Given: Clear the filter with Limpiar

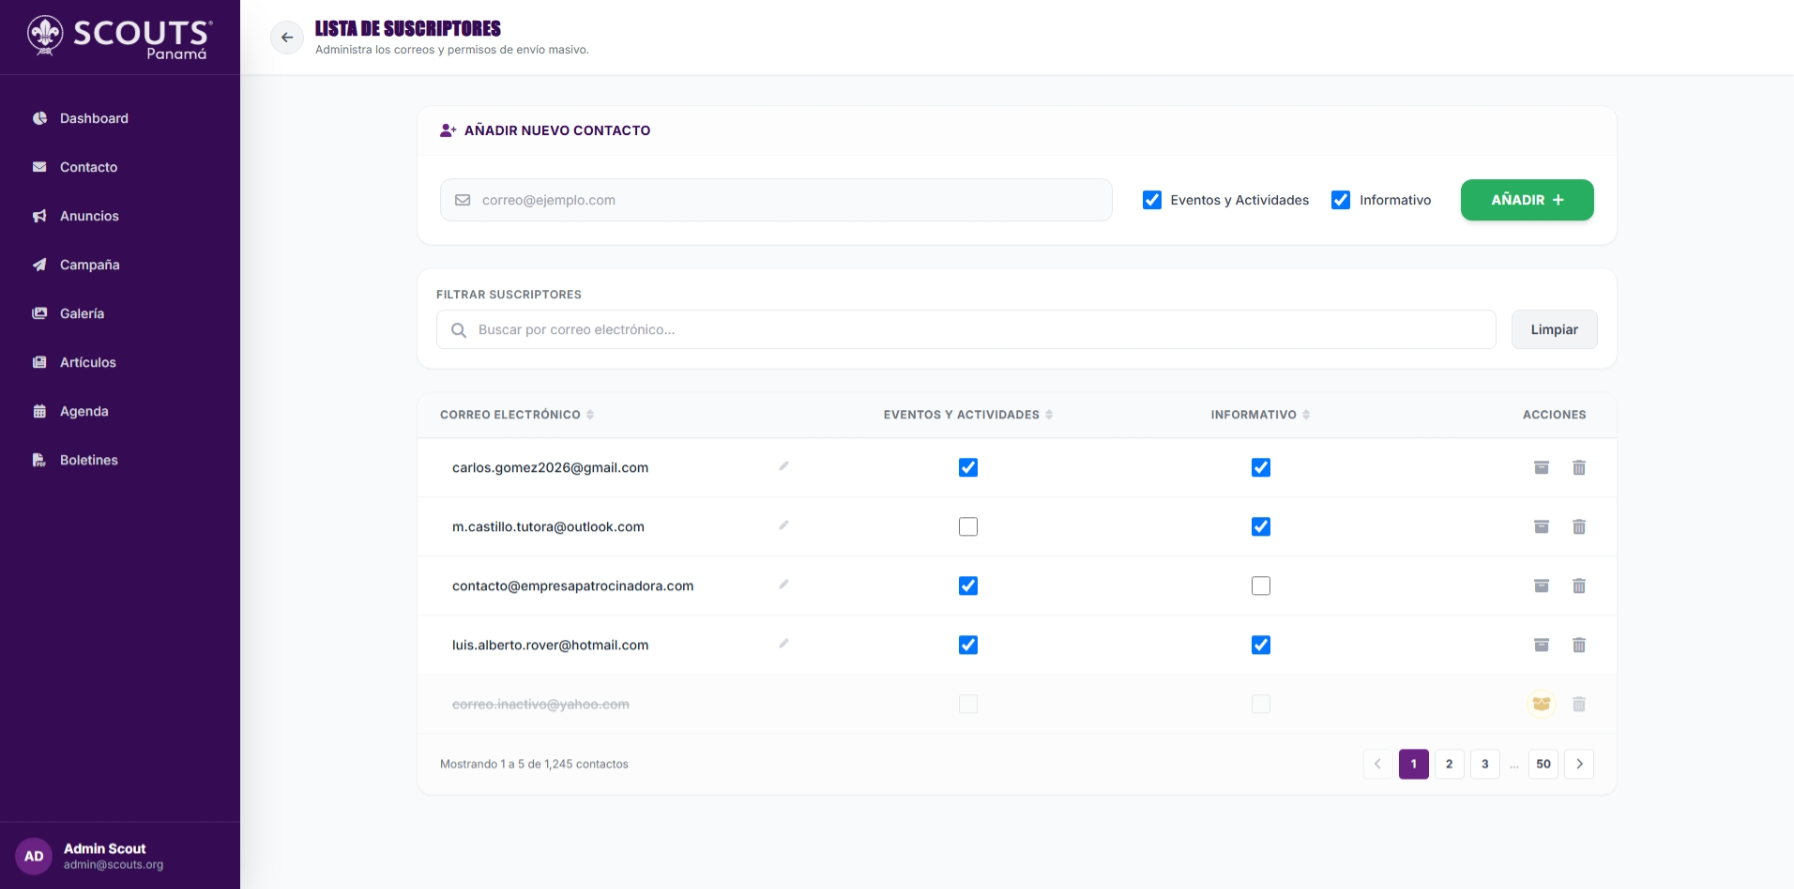Looking at the screenshot, I should (x=1554, y=330).
